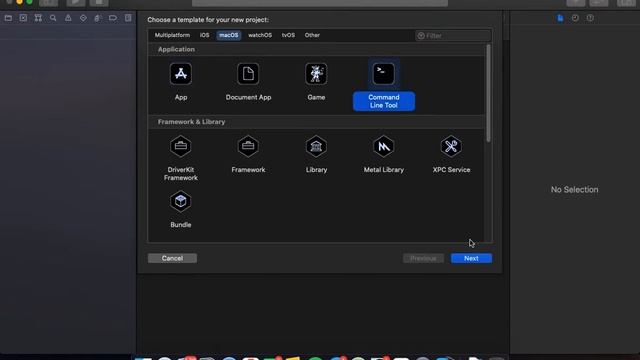Screen dimensions: 640x360
Task: Switch to the iOS tab
Action: (204, 35)
